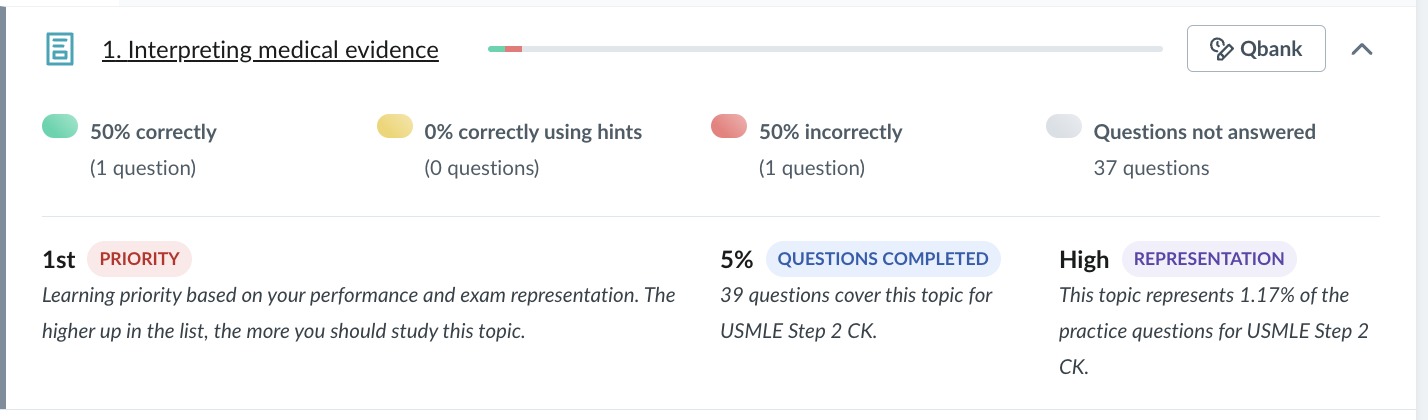Click the gray unanswered portion of progress bar
1428x420 pixels.
point(842,49)
